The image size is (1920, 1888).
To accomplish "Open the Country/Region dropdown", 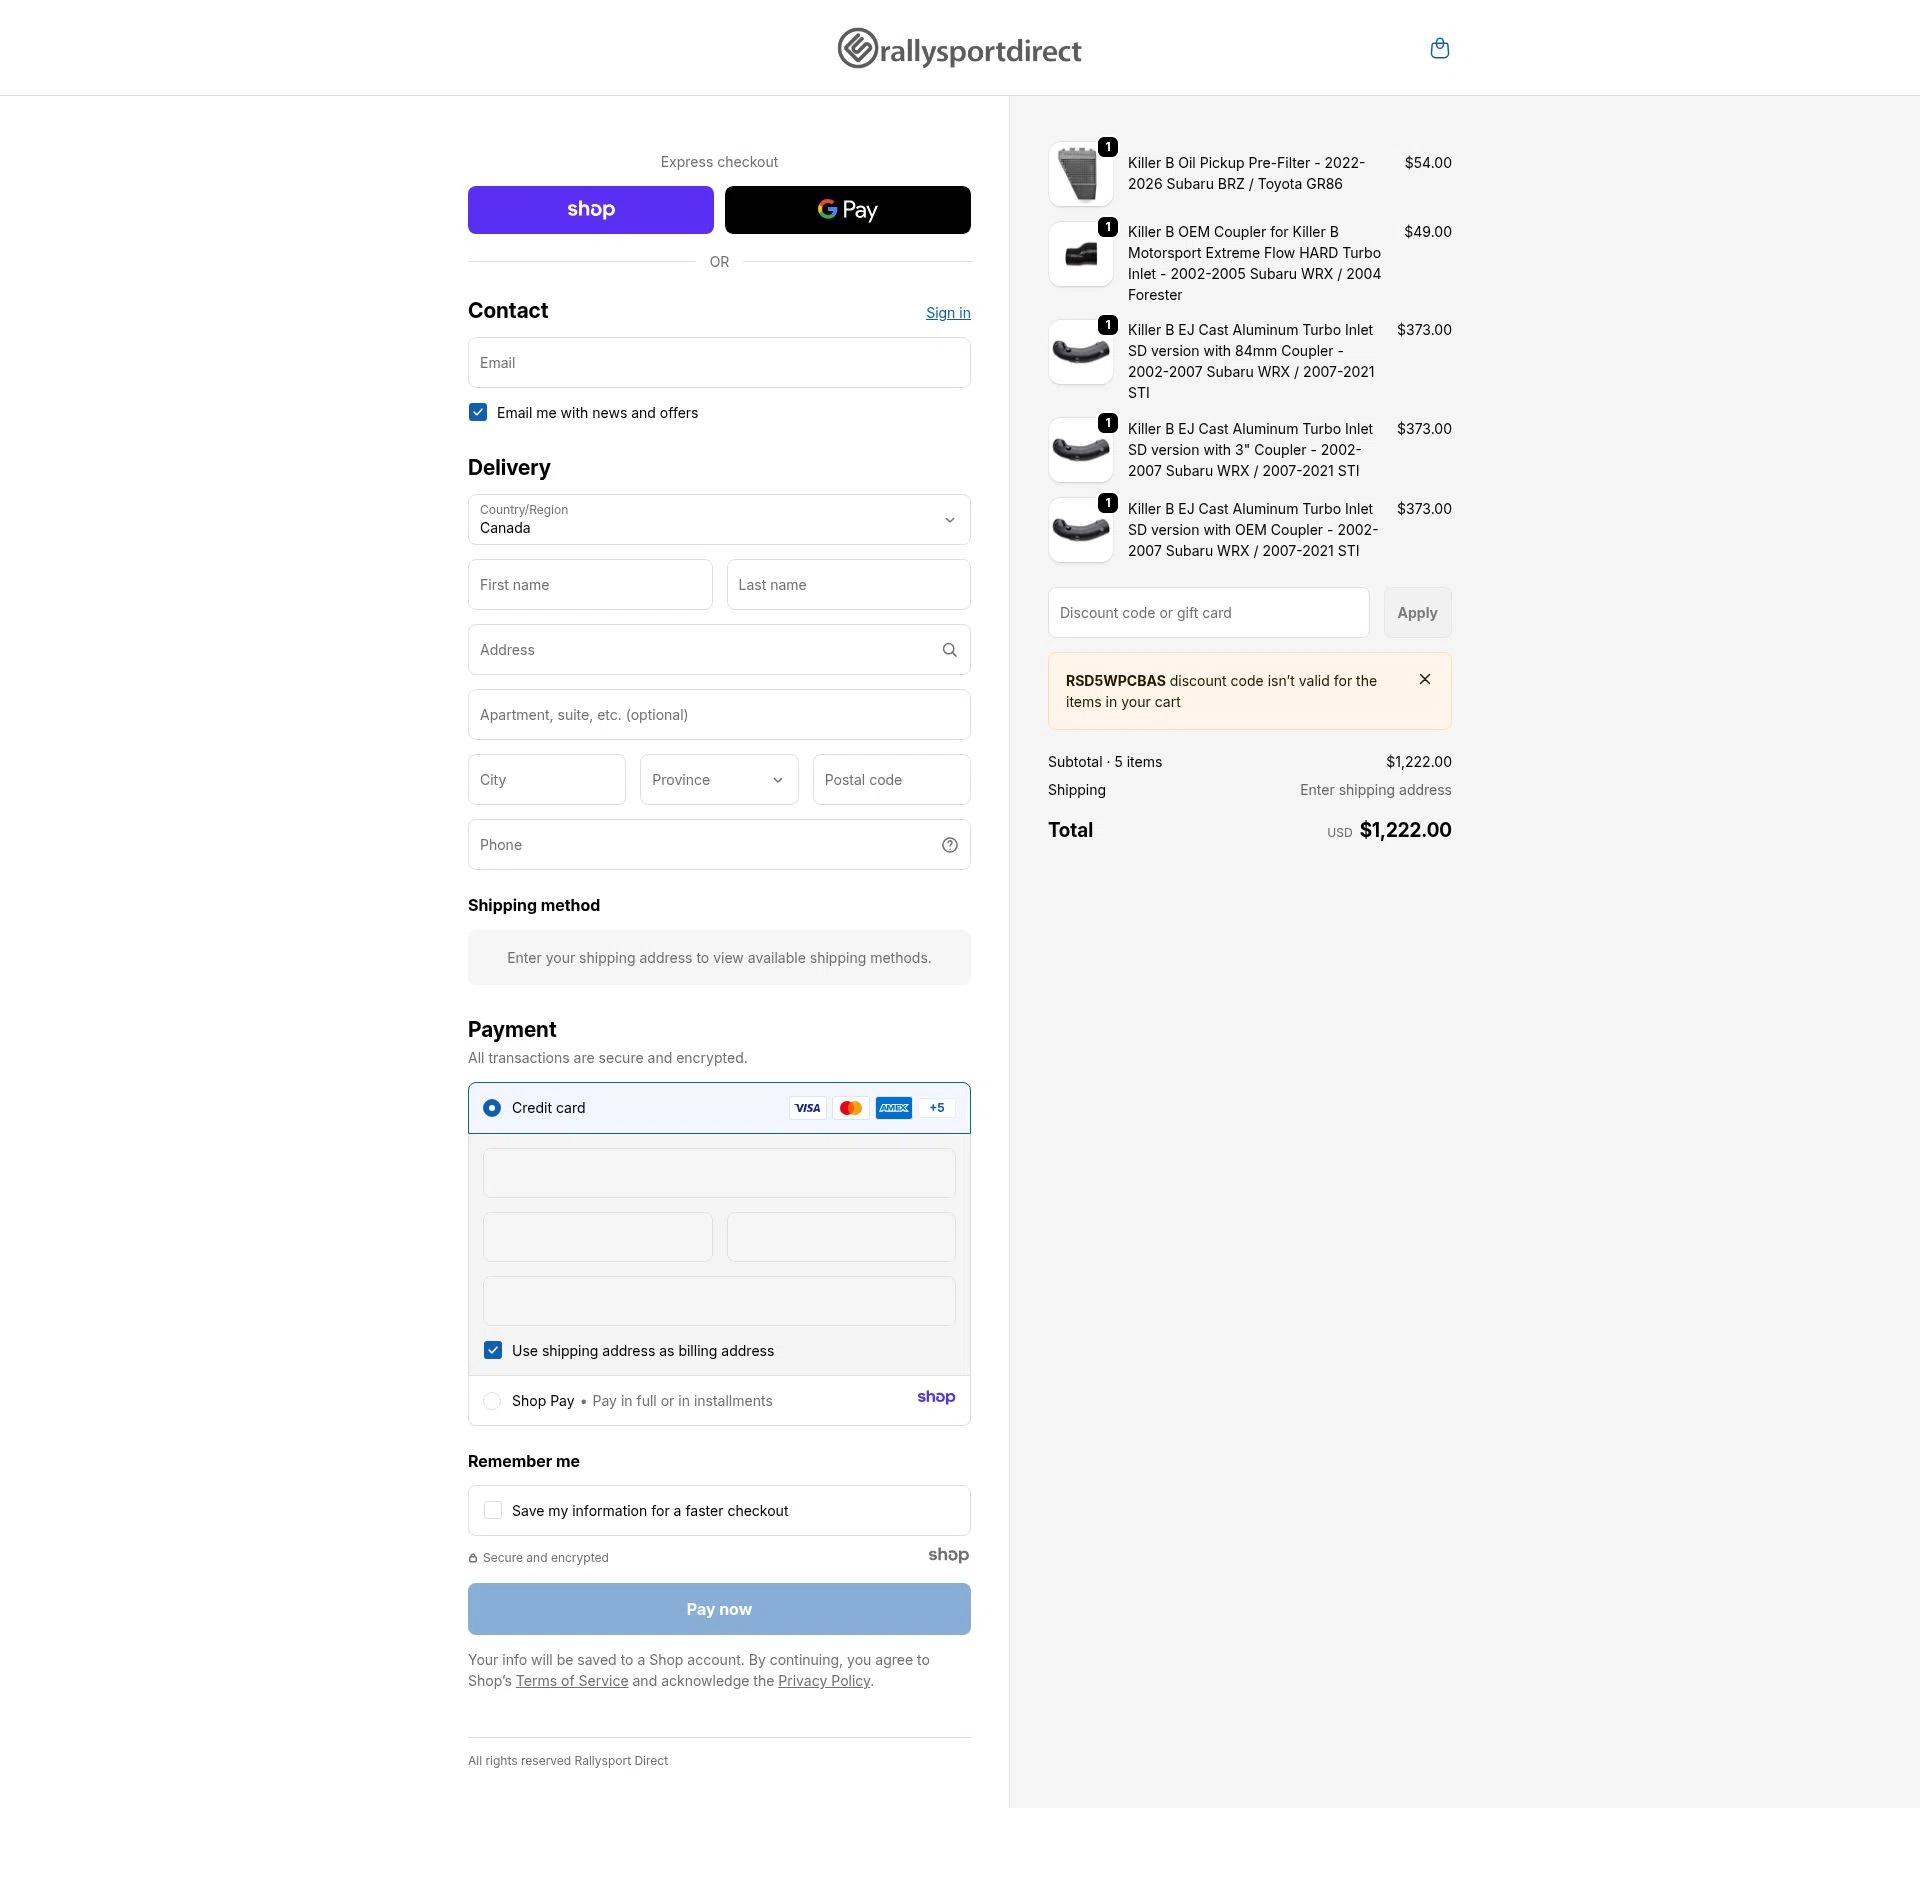I will tap(718, 519).
